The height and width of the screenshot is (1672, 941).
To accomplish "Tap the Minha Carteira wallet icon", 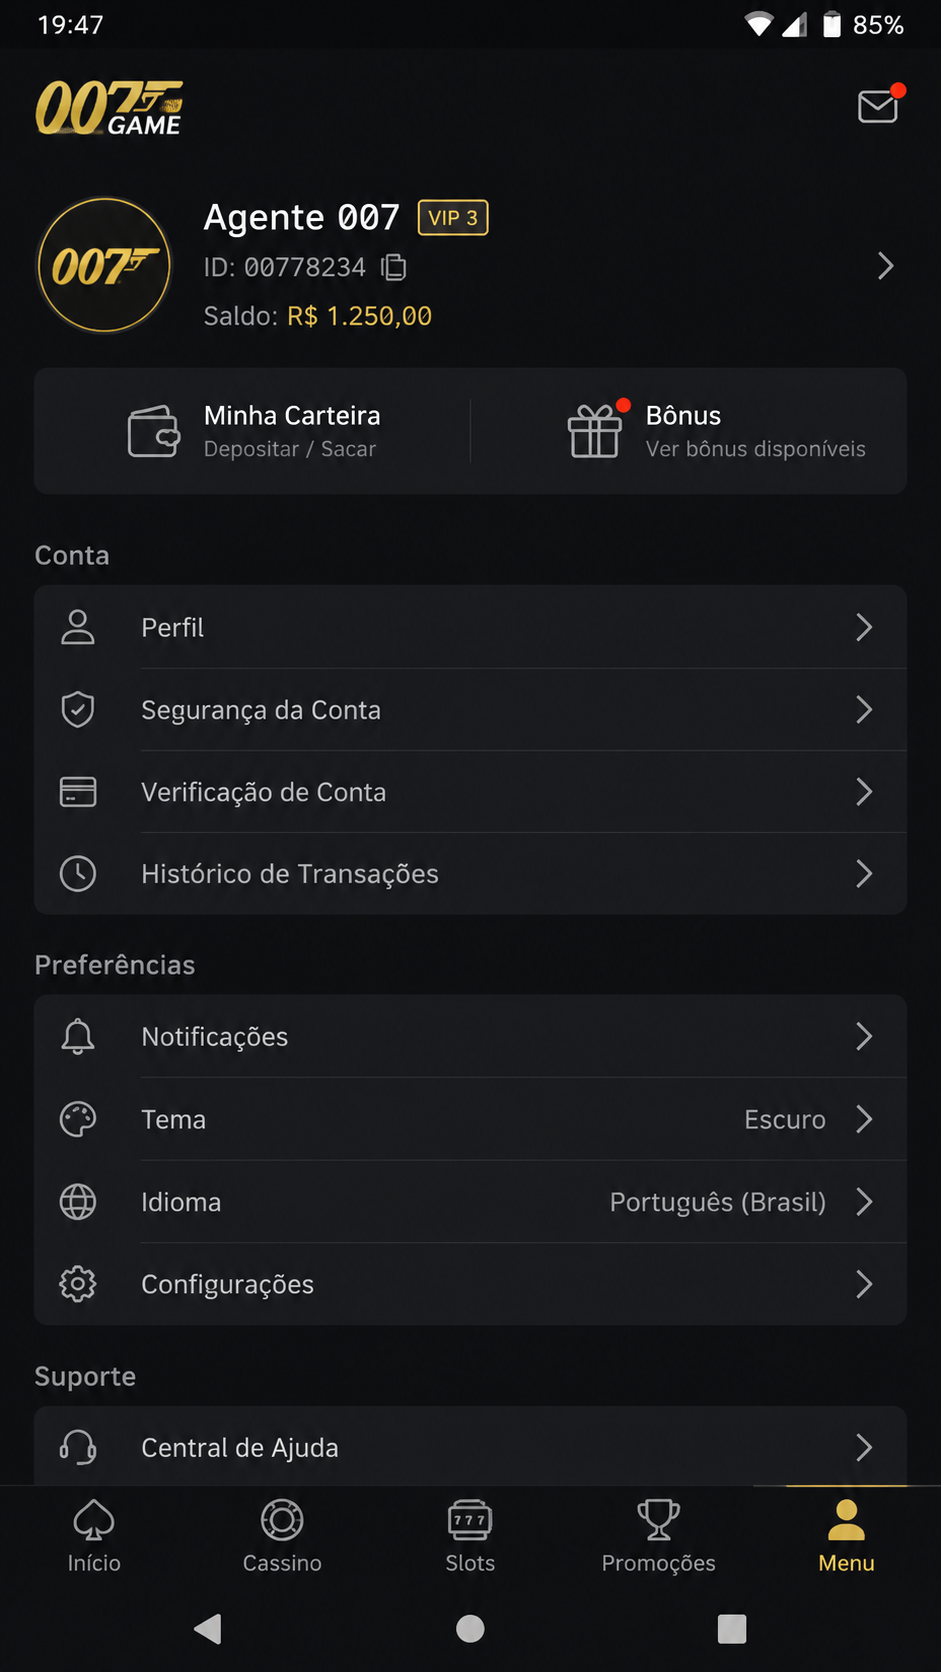I will [x=154, y=431].
